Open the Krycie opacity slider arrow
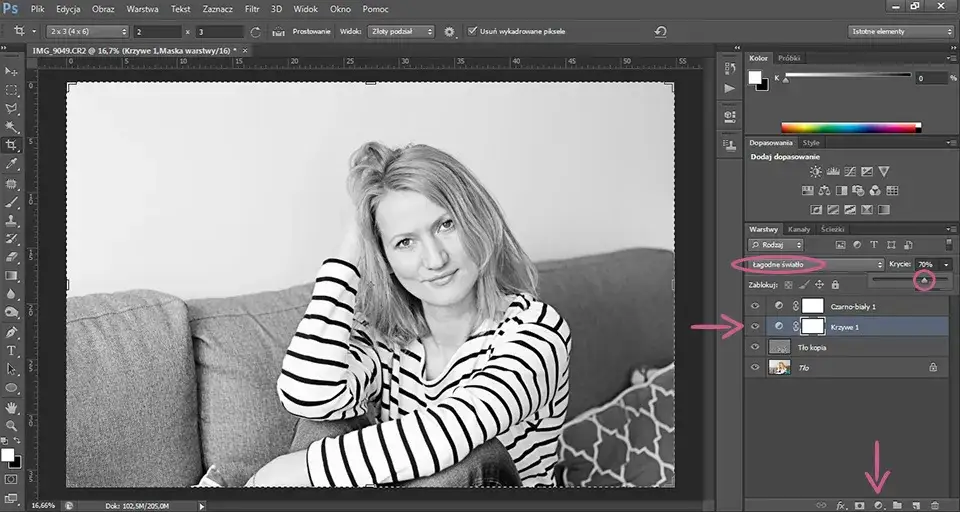Image resolution: width=960 pixels, height=512 pixels. [947, 265]
